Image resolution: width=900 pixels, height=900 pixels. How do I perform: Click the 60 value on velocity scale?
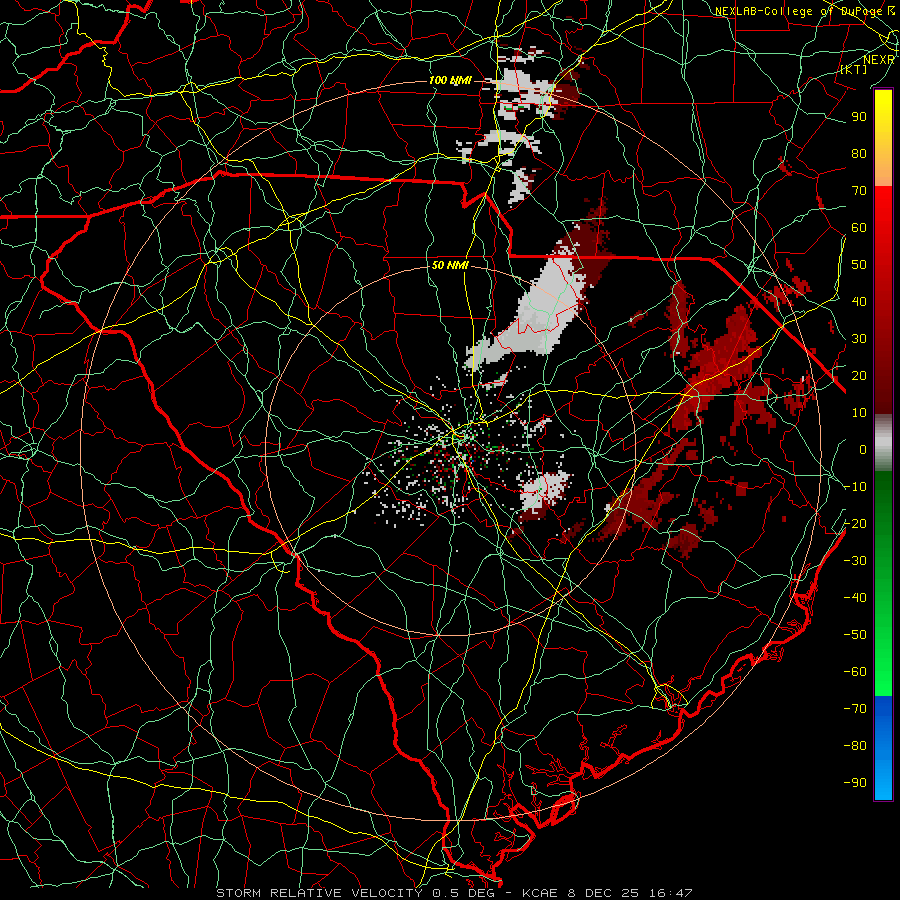(859, 227)
